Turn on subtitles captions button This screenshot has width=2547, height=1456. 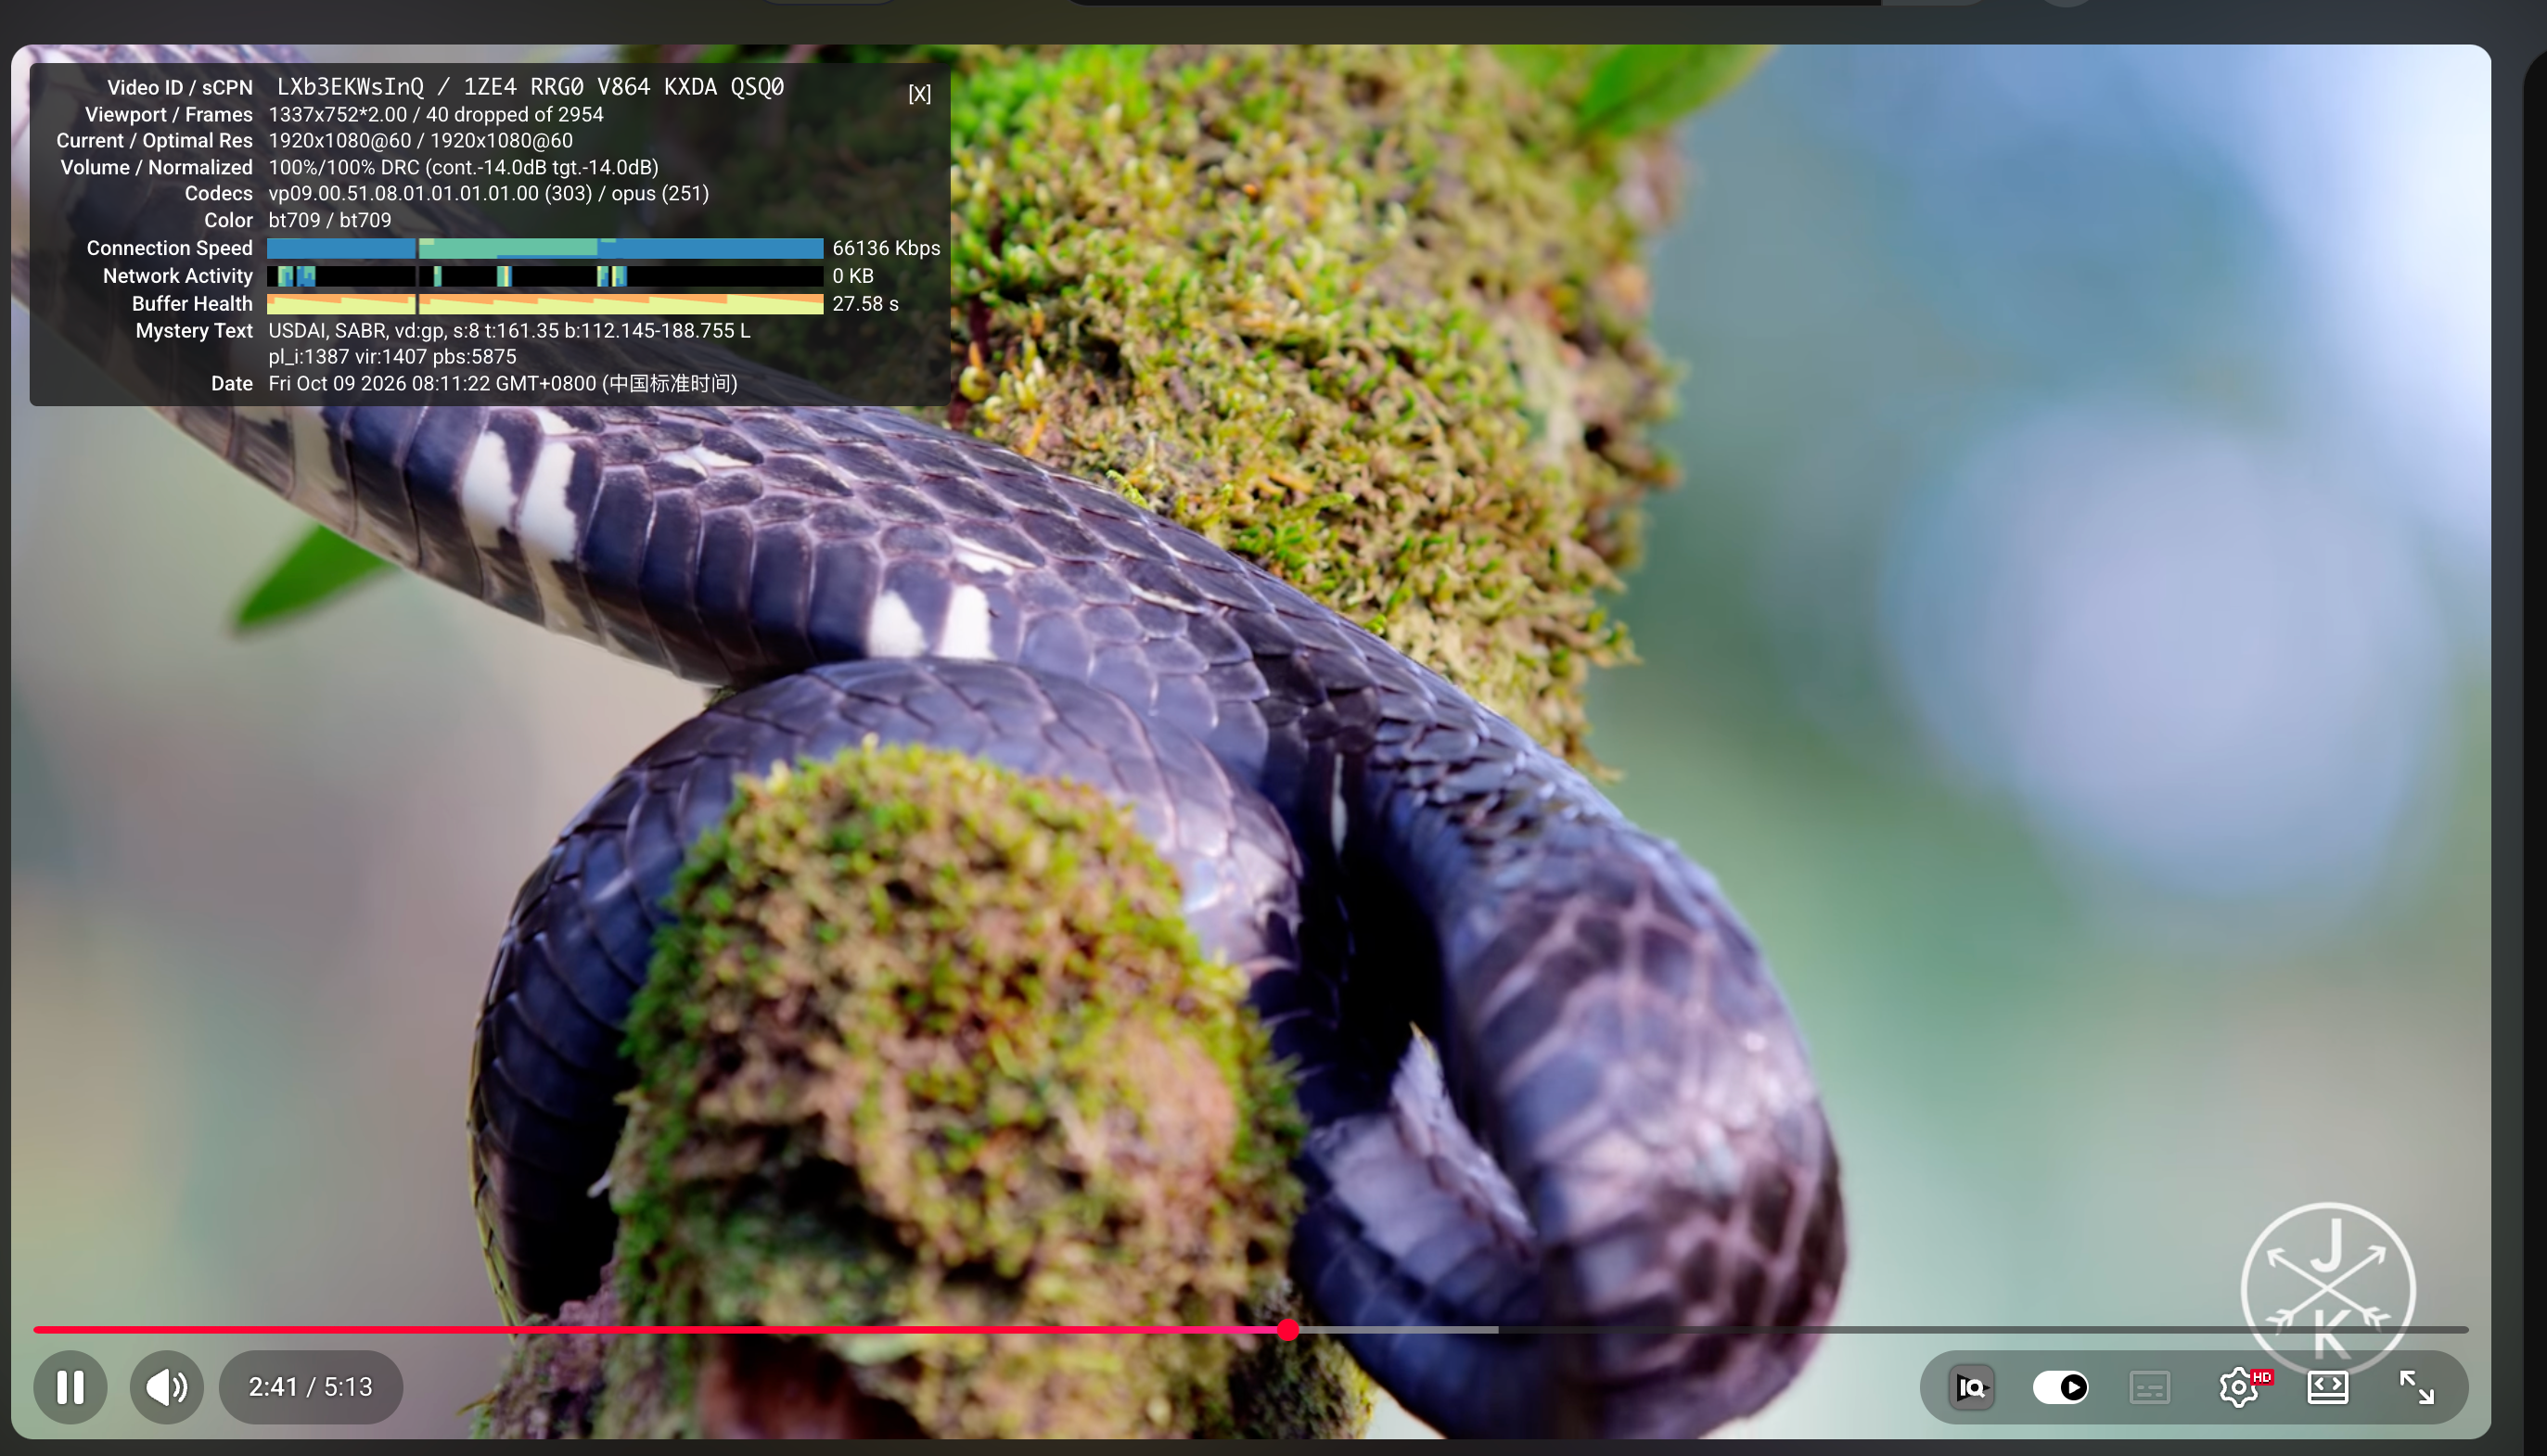pyautogui.click(x=2149, y=1387)
